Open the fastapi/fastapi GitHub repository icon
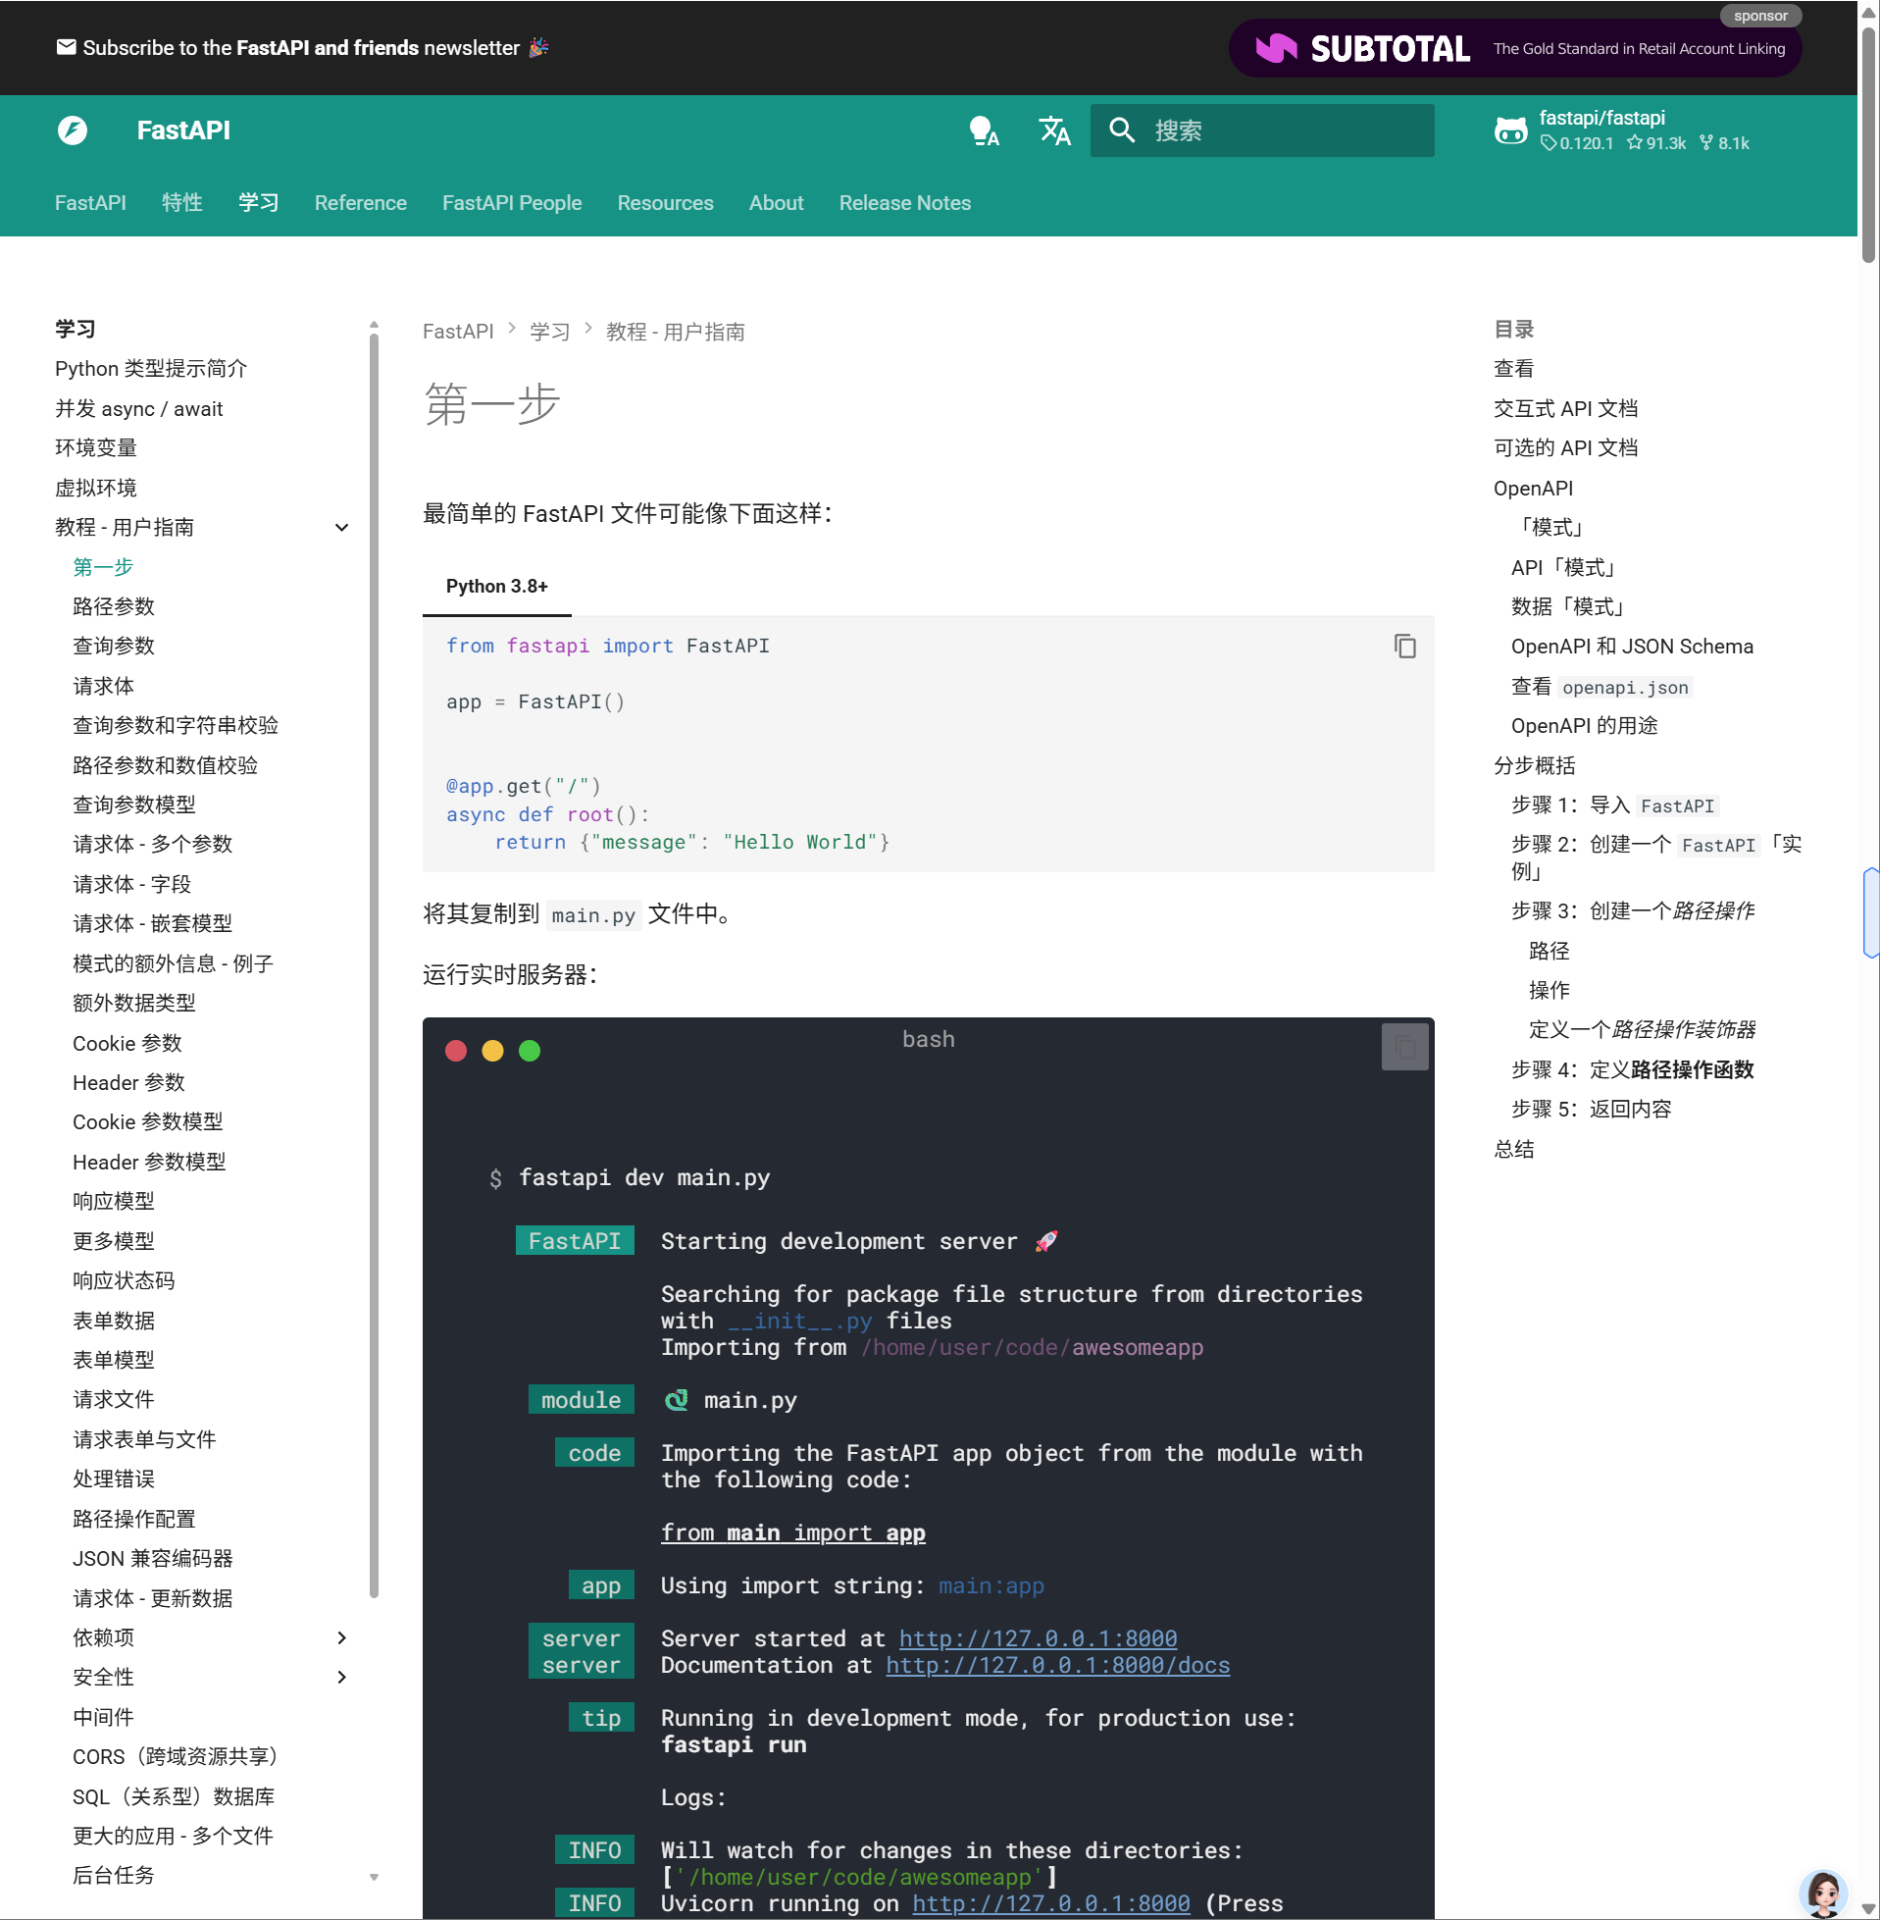The image size is (1880, 1920). [x=1510, y=131]
